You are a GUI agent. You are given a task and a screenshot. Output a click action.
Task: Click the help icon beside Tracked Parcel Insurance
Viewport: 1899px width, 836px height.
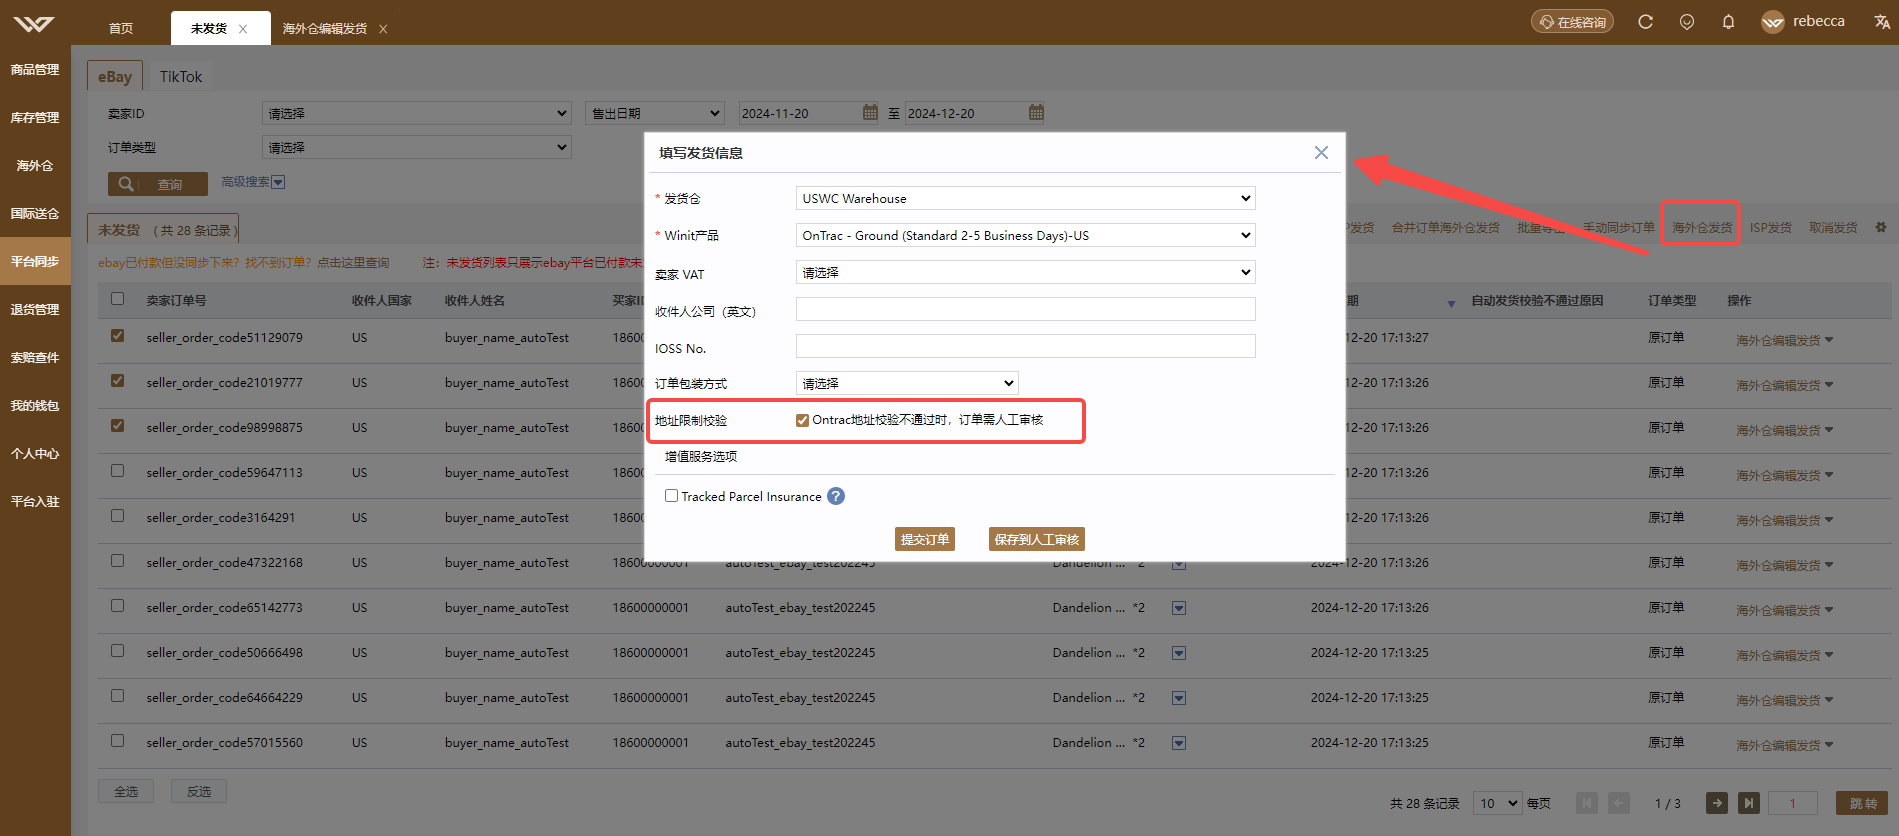[836, 496]
